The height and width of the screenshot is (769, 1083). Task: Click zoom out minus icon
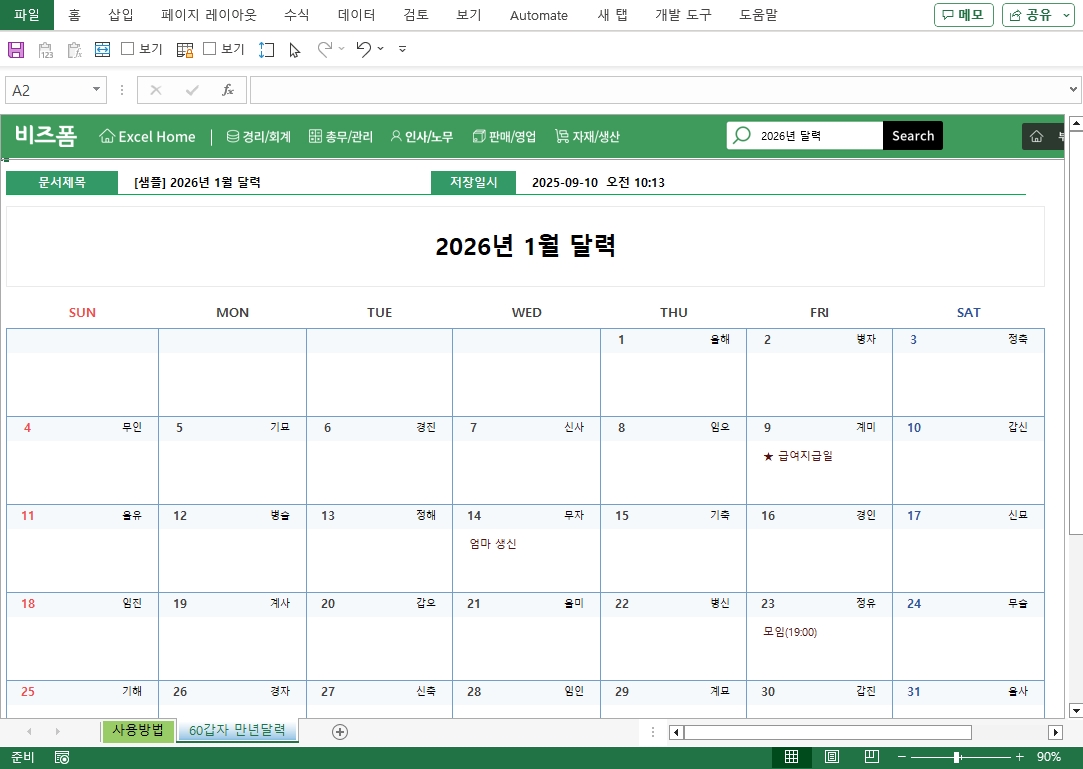901,757
